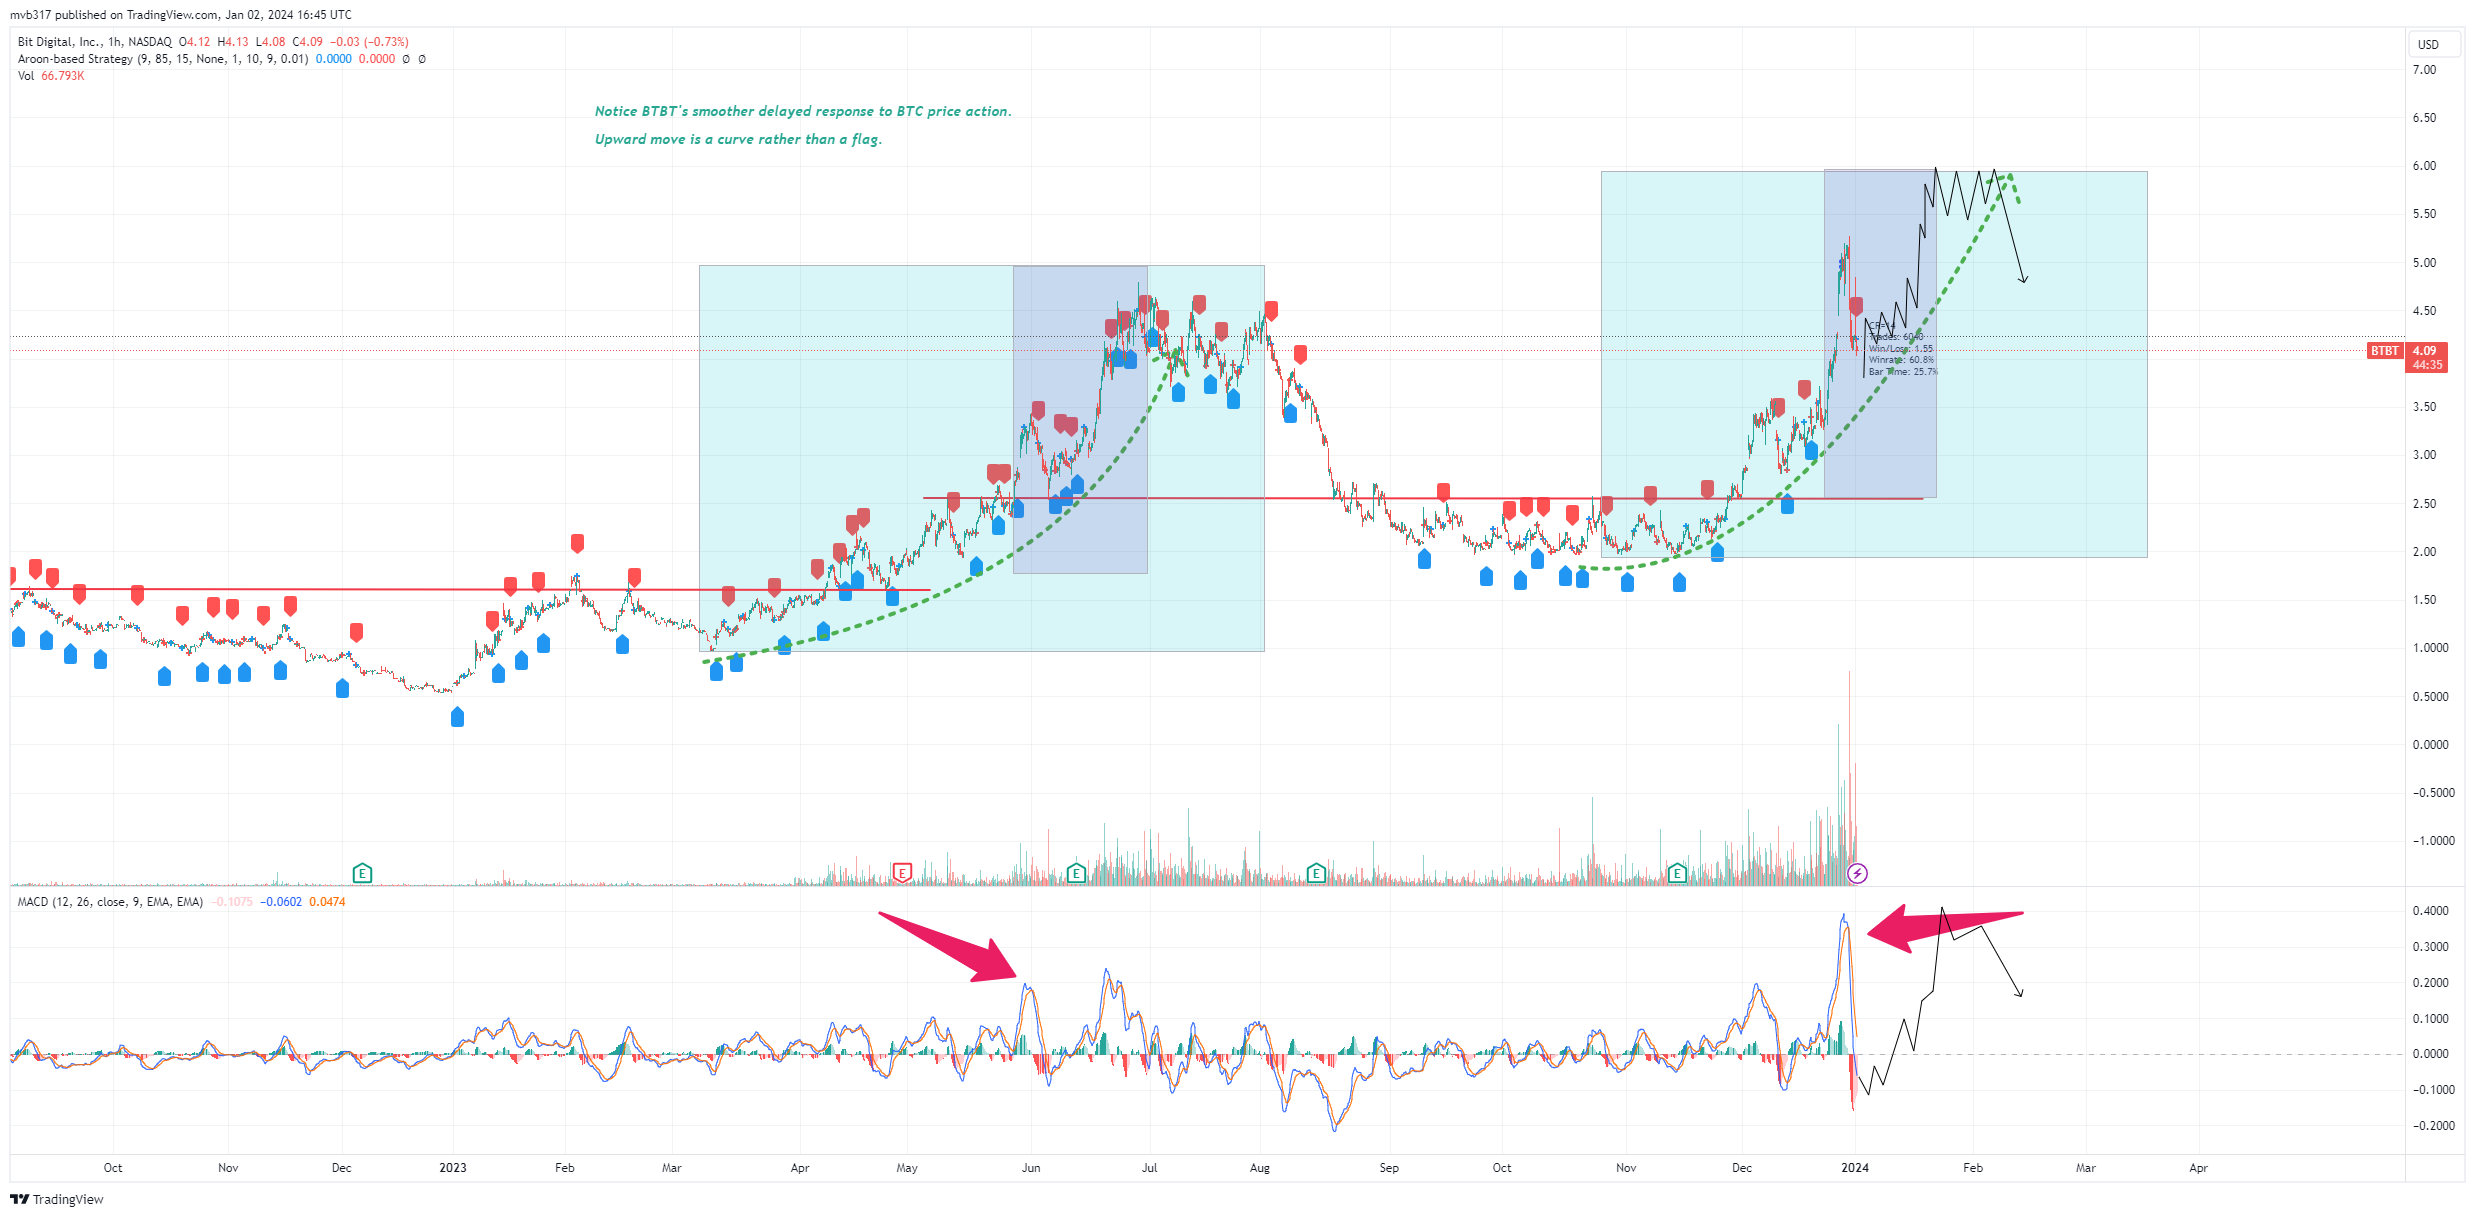The height and width of the screenshot is (1217, 2475).
Task: Select the MACD (12, 26, close, 9, EMA, EMA) legend
Action: (110, 902)
